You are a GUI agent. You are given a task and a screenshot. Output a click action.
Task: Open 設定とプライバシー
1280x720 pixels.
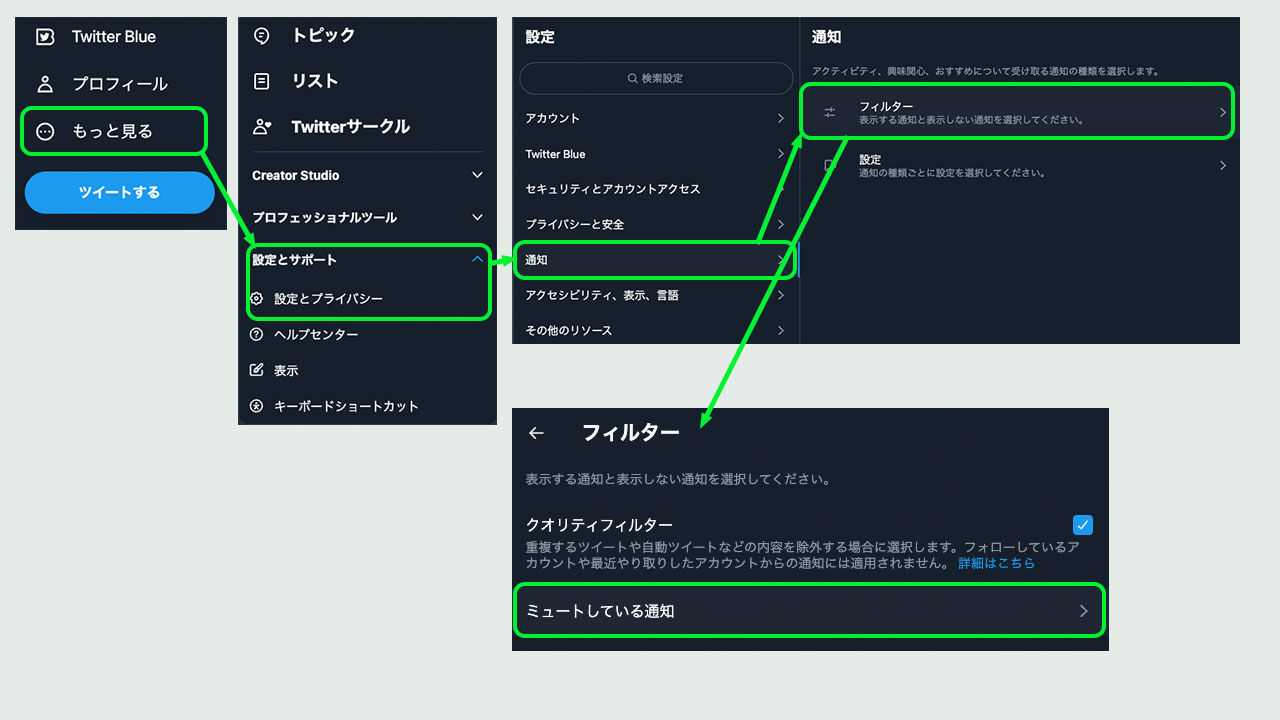[x=328, y=298]
